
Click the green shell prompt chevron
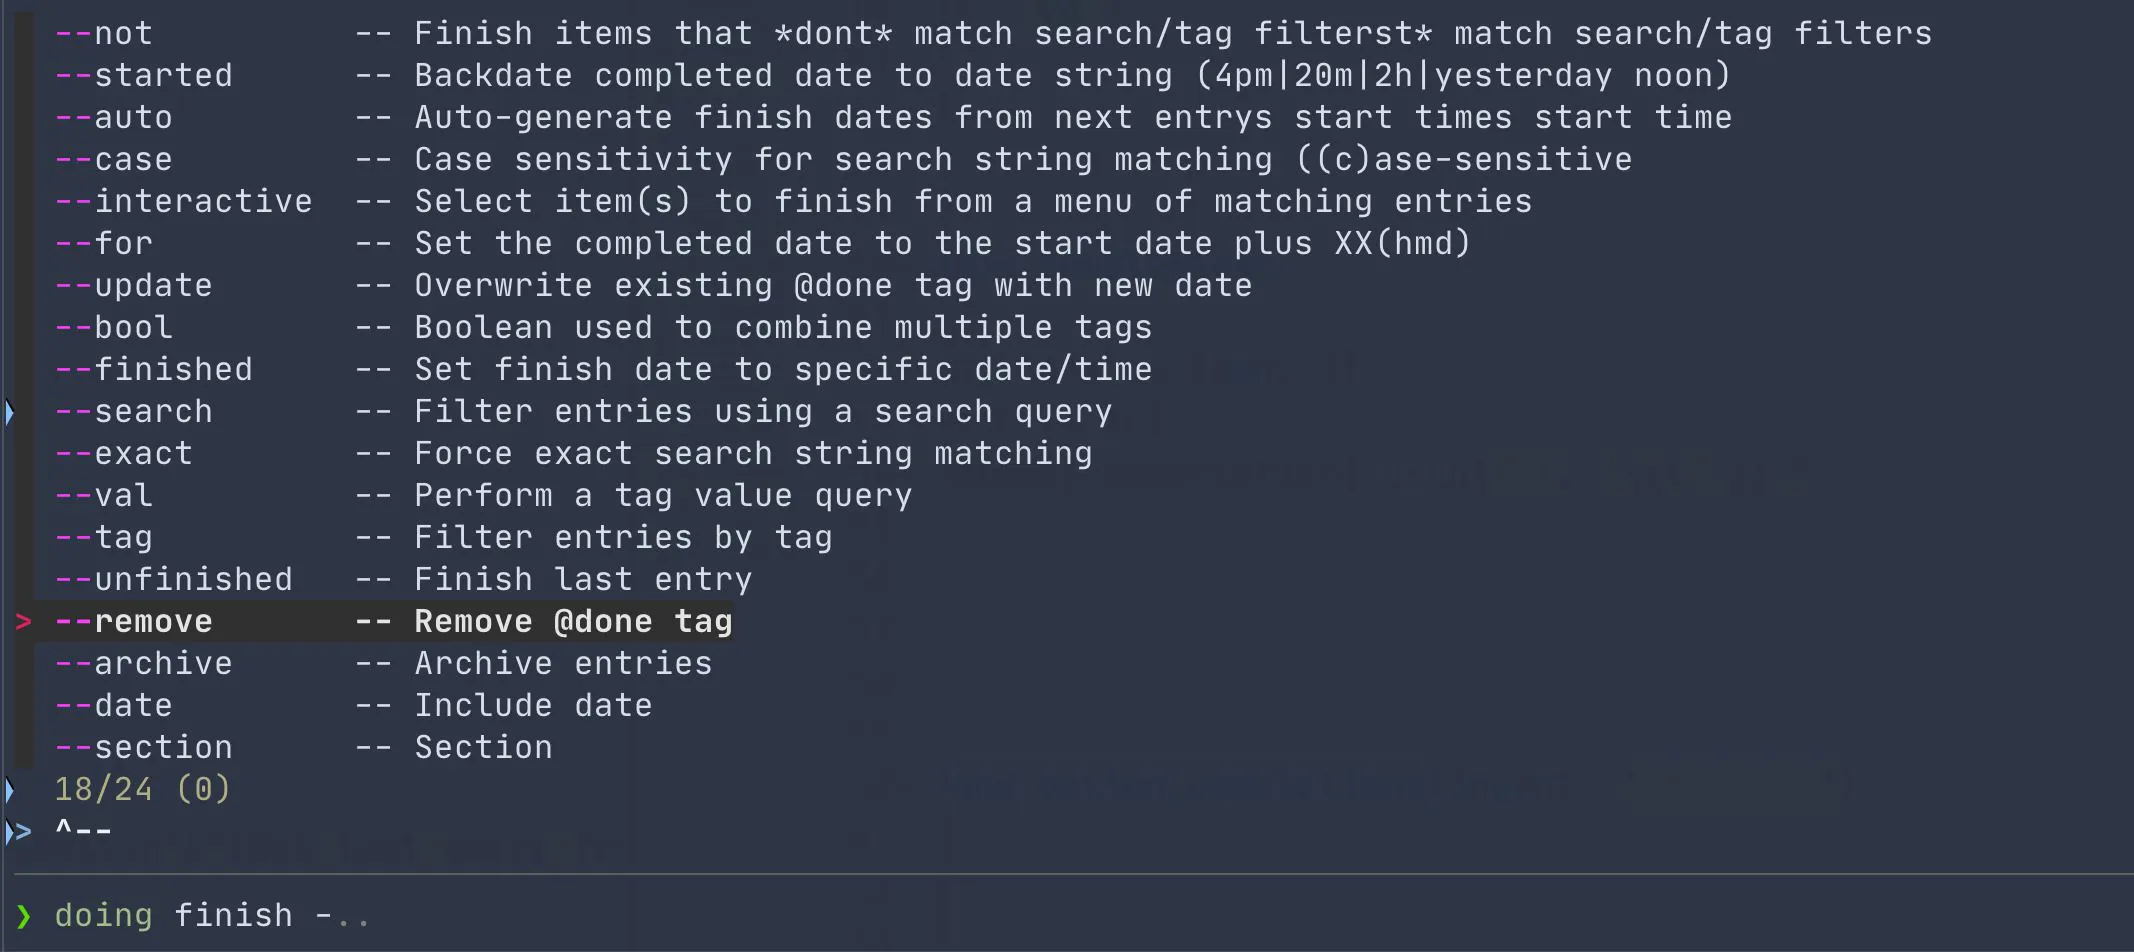(x=24, y=916)
